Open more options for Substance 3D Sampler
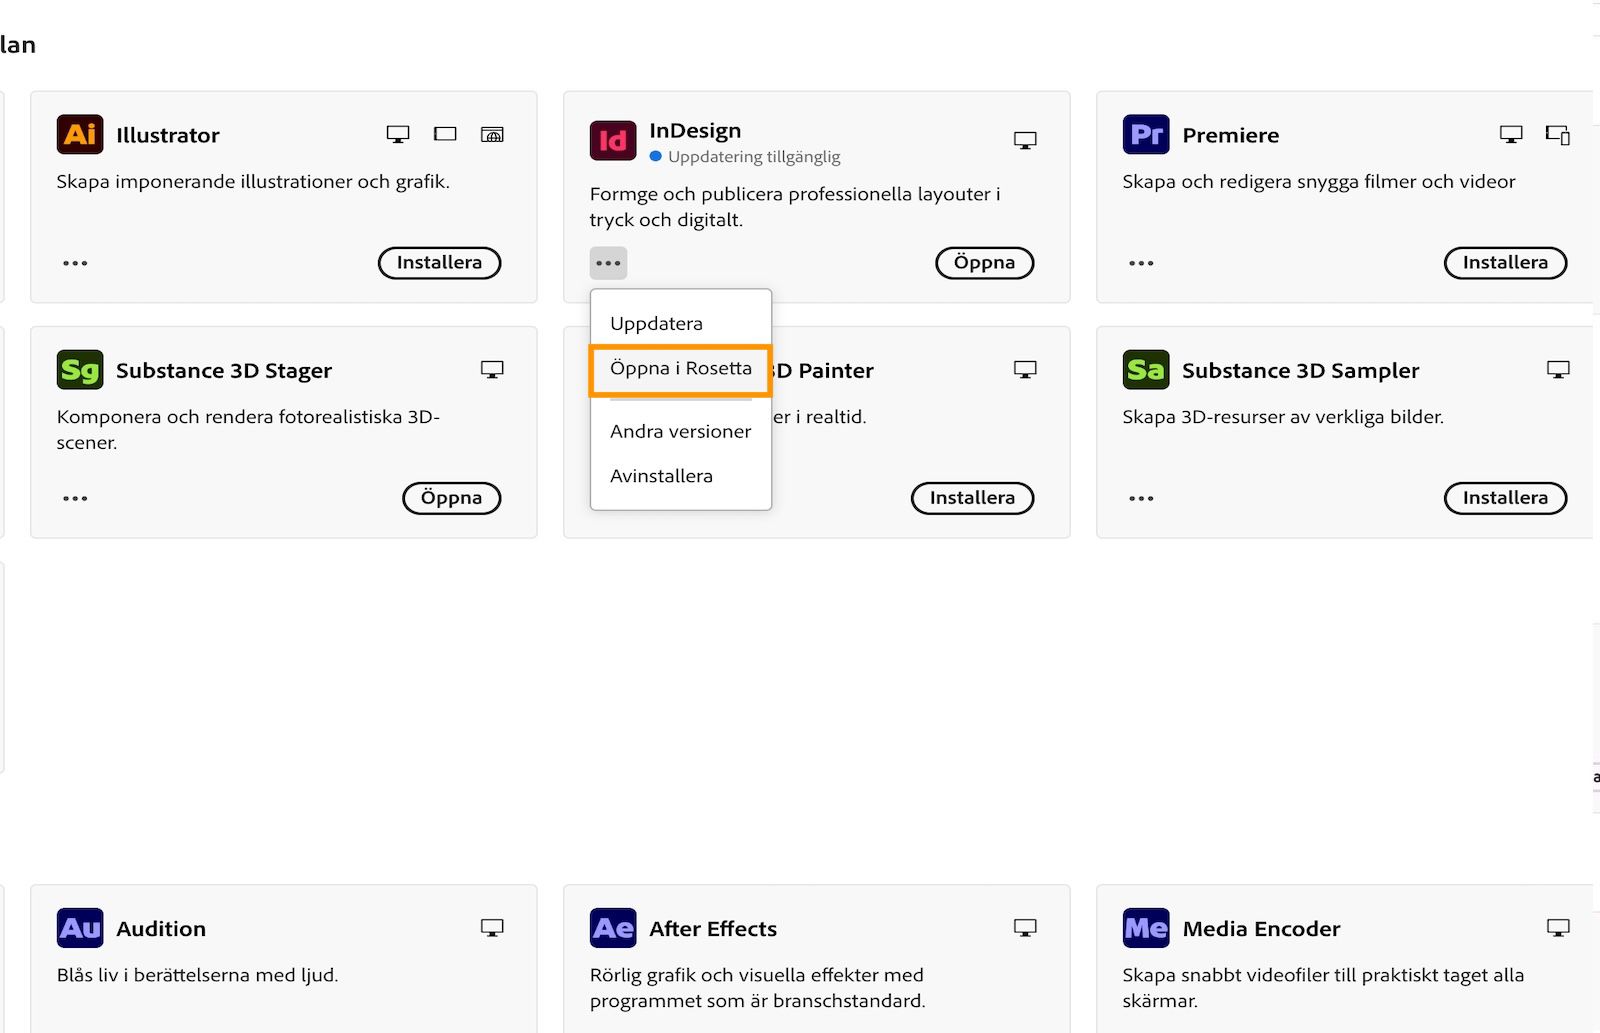 coord(1141,498)
